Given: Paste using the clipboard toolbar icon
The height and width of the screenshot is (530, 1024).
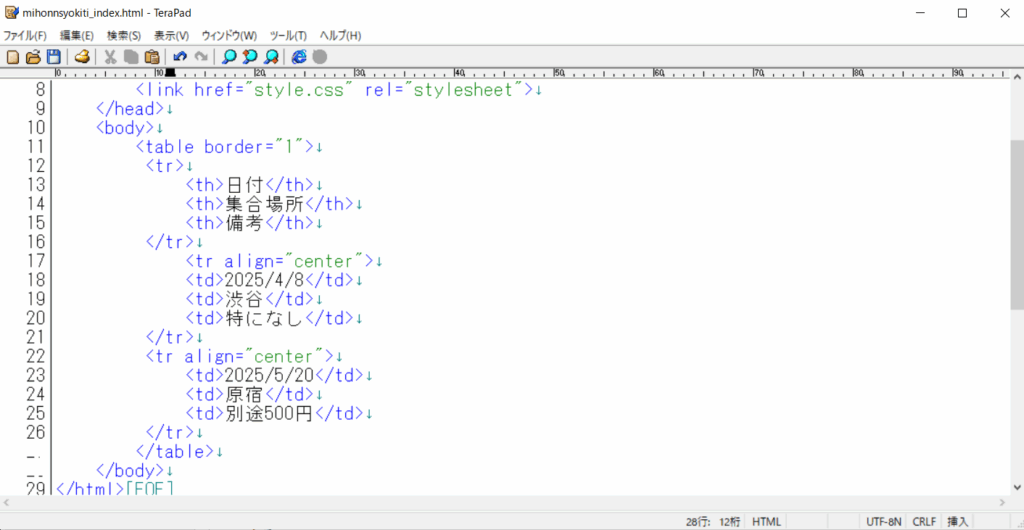Looking at the screenshot, I should (151, 56).
